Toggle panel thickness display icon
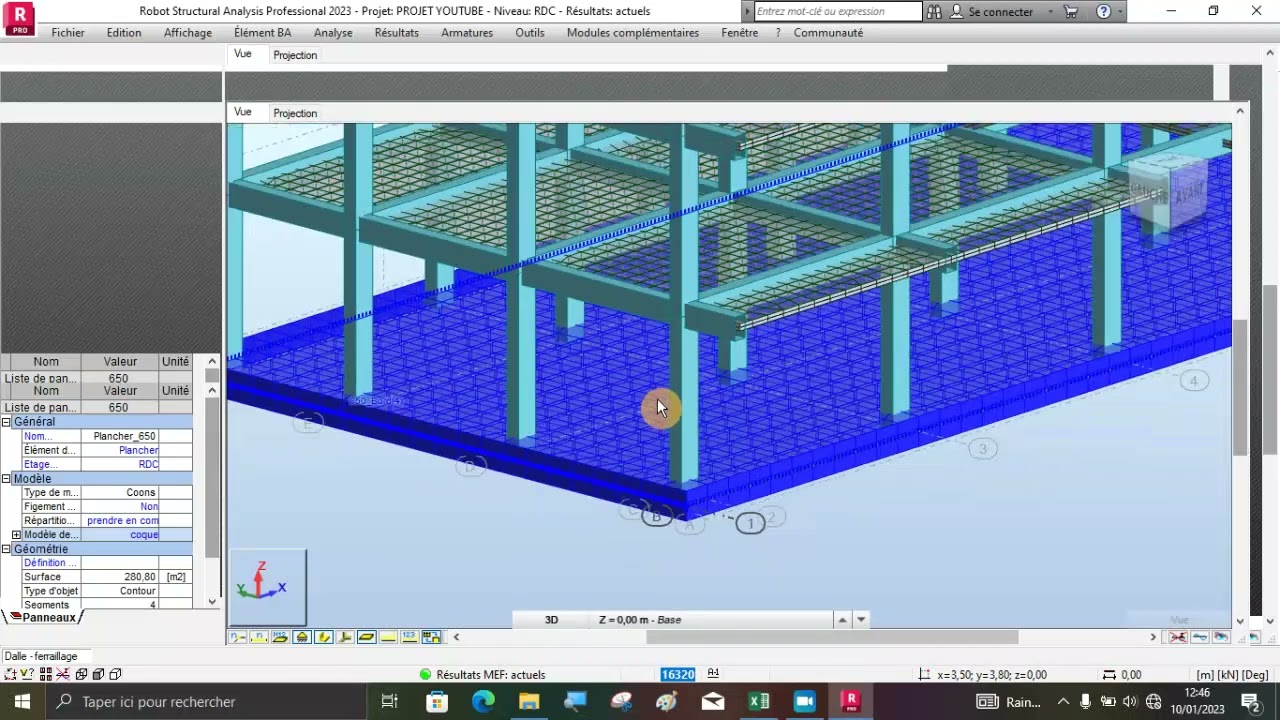The image size is (1280, 720). tap(366, 637)
